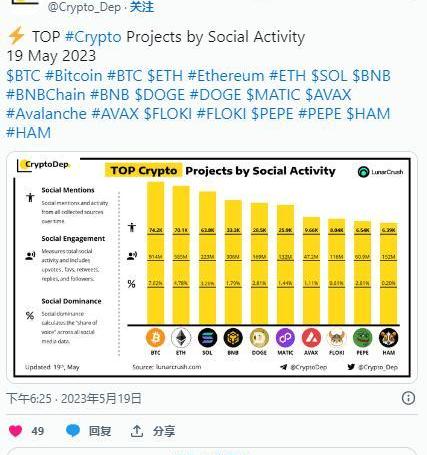Viewport: 427px width, 455px height.
Task: Open the $BTC cashtag link
Action: tap(23, 76)
